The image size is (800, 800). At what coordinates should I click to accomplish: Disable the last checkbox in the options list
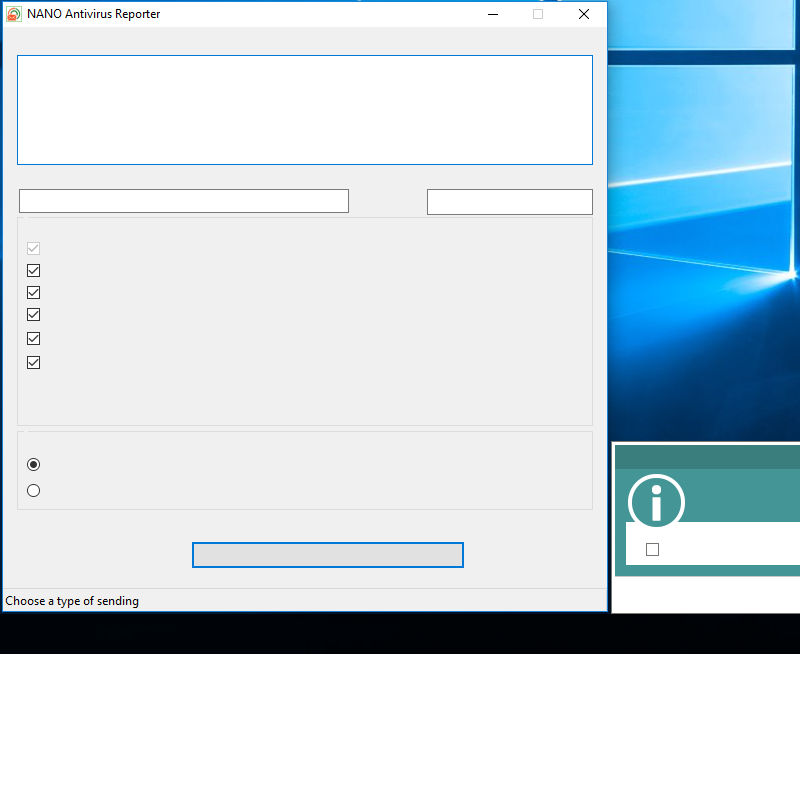tap(33, 362)
